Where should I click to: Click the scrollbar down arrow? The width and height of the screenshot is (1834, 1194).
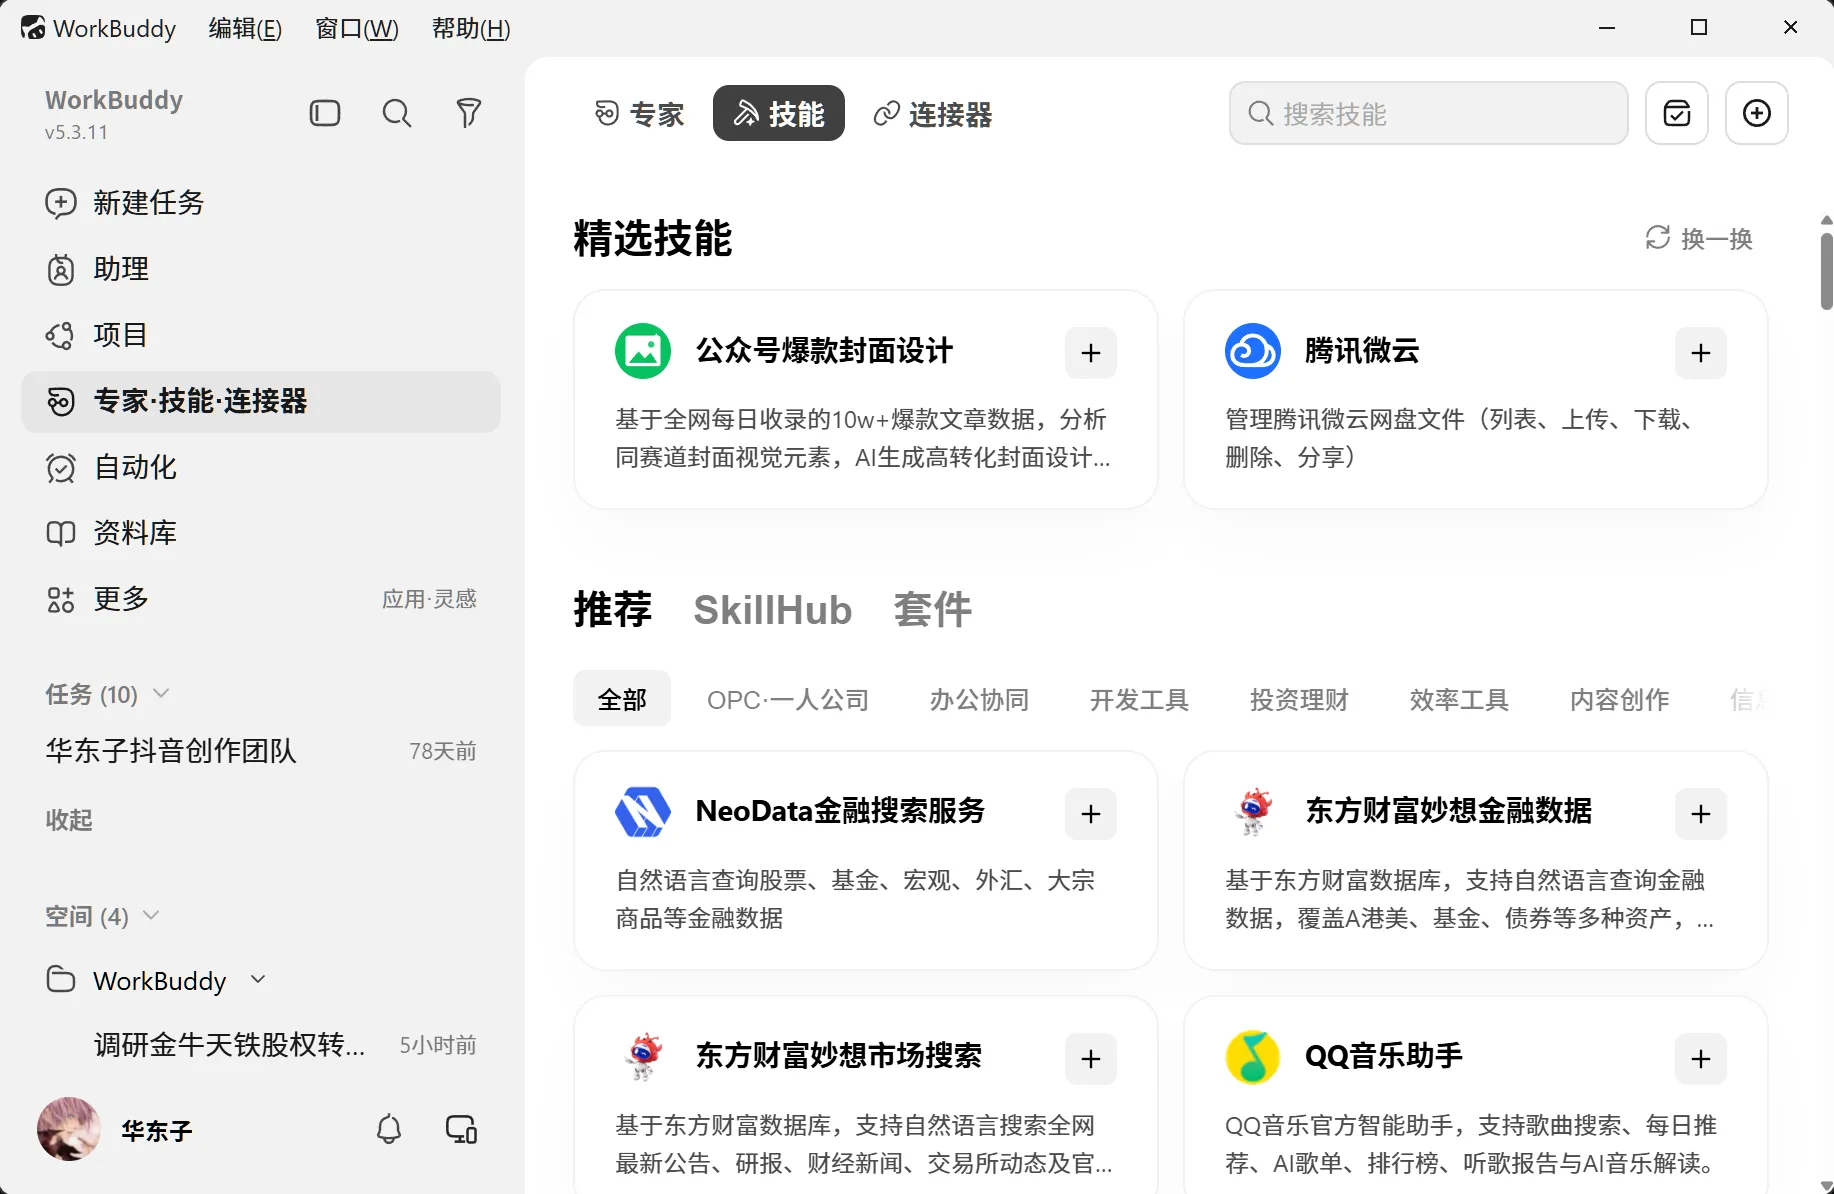click(x=1826, y=1186)
